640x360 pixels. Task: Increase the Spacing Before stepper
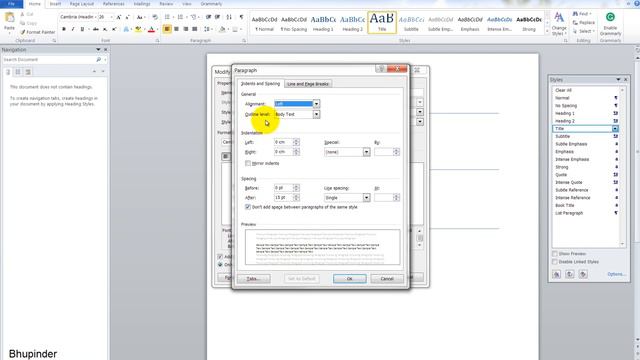tap(296, 186)
